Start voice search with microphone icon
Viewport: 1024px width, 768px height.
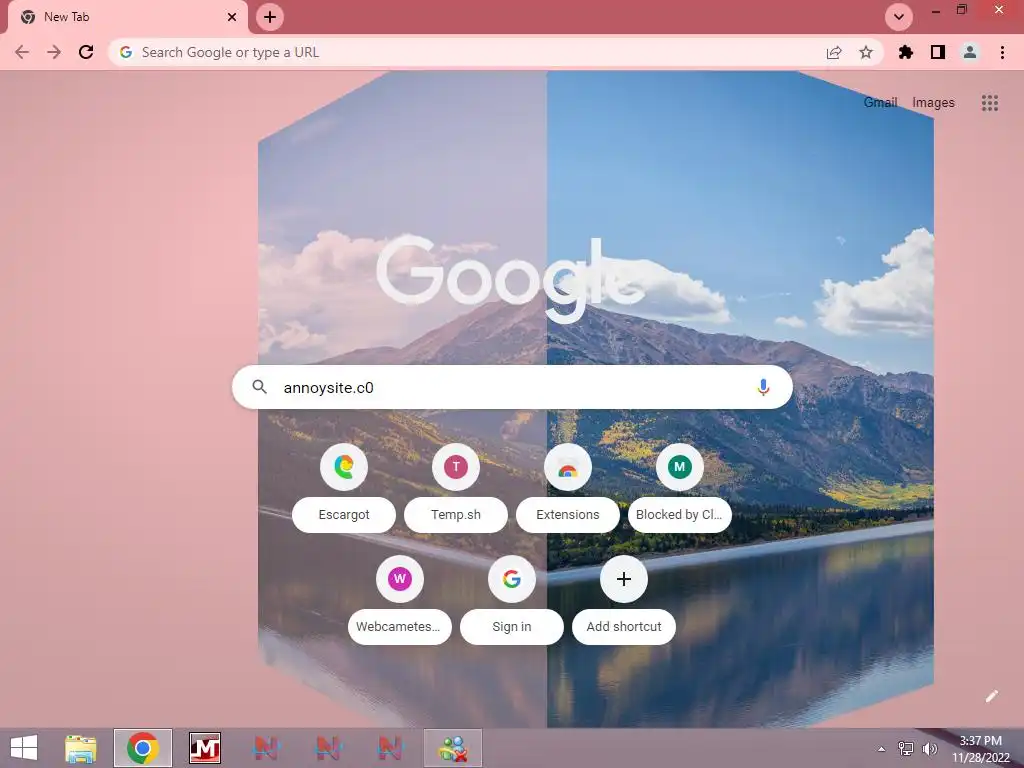click(763, 387)
